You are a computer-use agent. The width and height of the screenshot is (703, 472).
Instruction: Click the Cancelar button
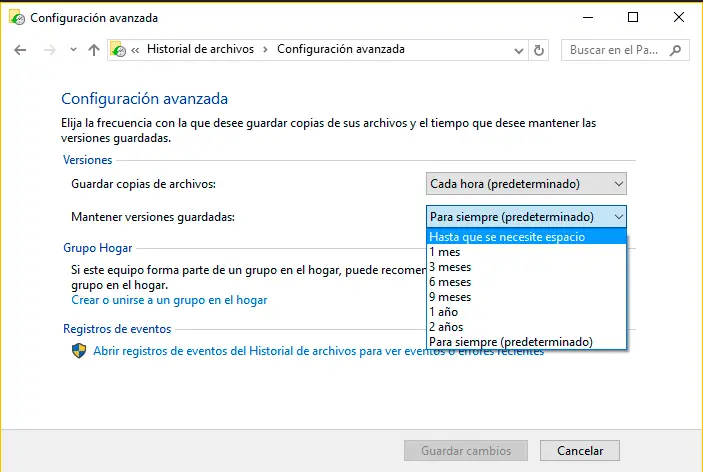click(x=579, y=451)
